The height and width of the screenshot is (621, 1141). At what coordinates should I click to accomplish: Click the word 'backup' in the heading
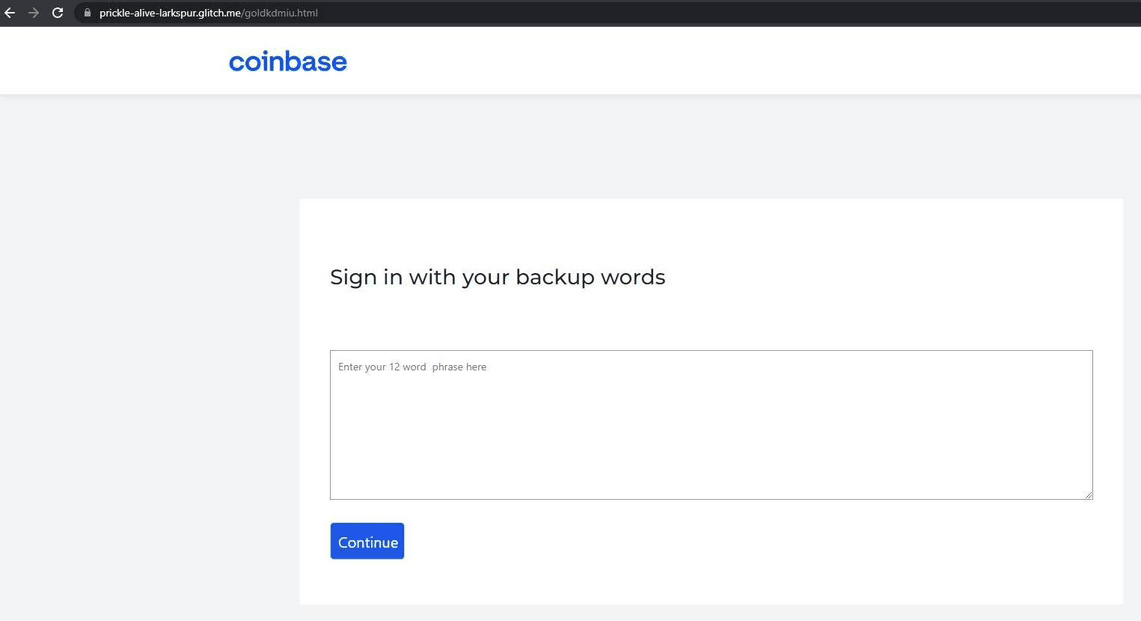pos(554,277)
